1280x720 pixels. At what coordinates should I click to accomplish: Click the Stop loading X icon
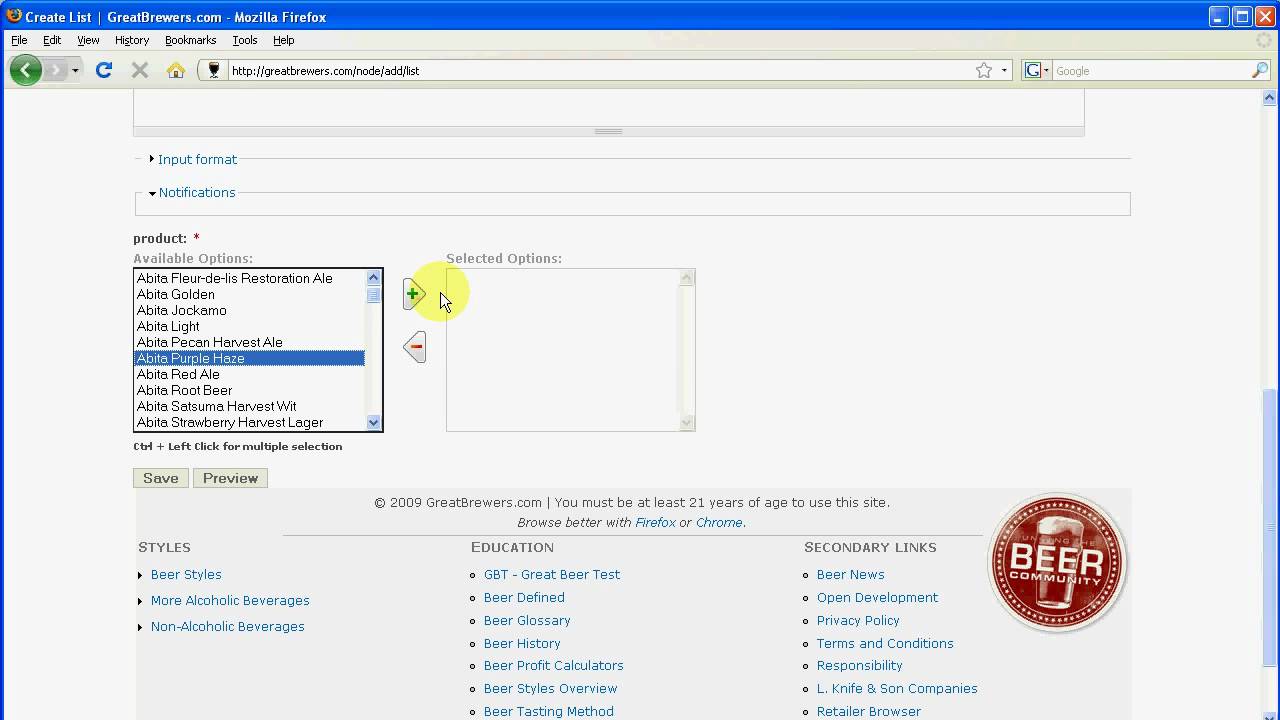tap(140, 70)
